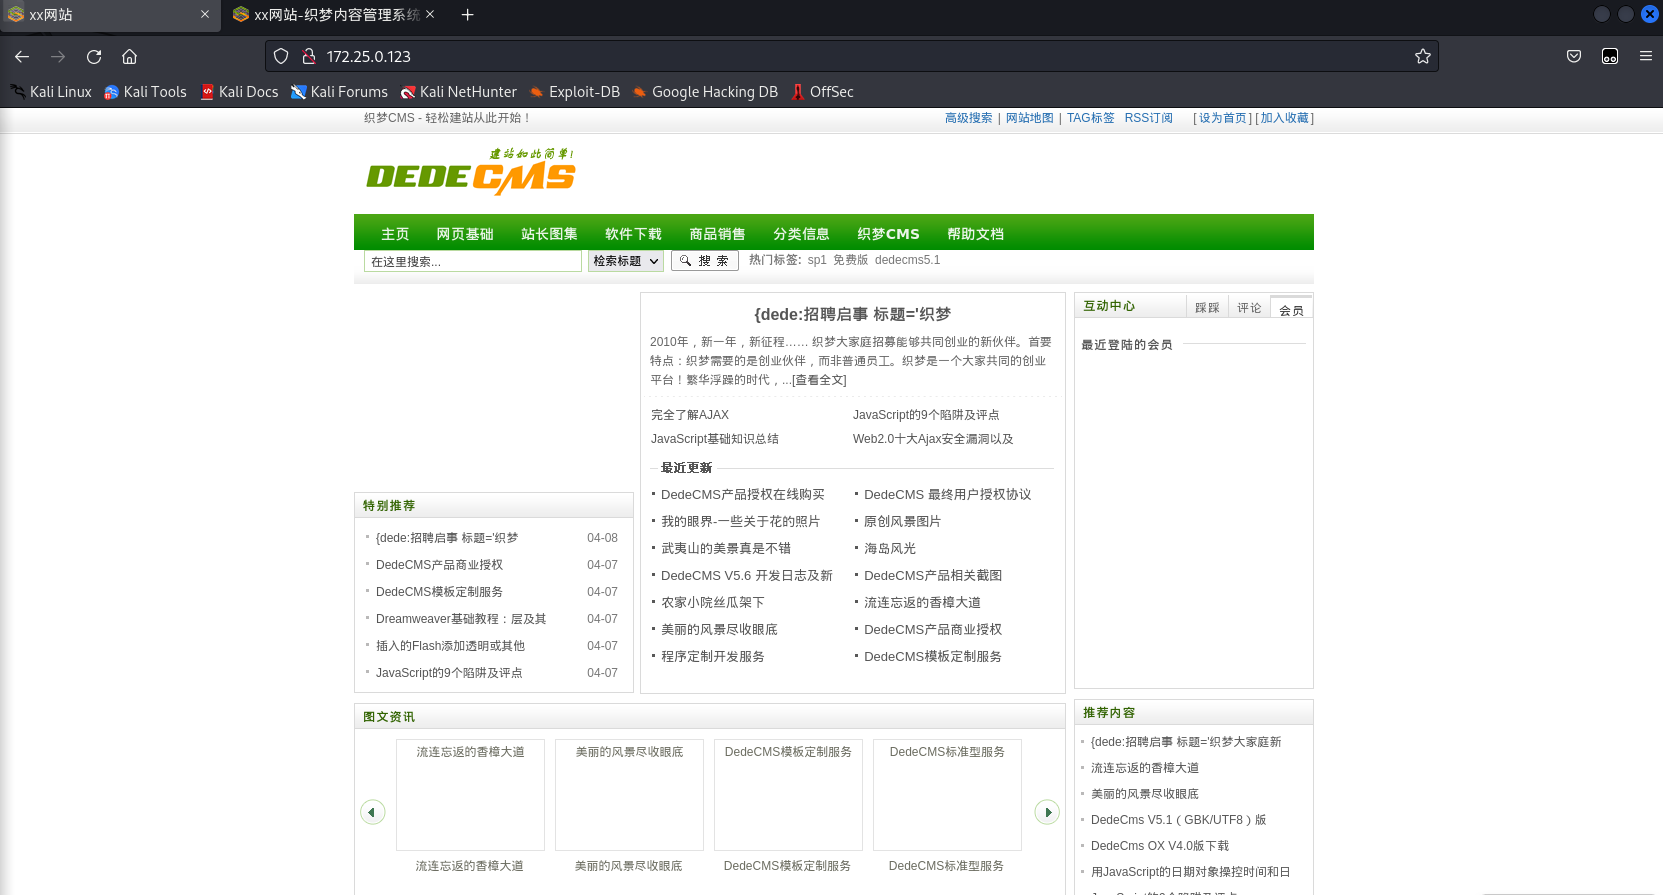The width and height of the screenshot is (1663, 895).
Task: Open Dreamweaver基础教程 in 特别推荐
Action: pyautogui.click(x=461, y=619)
